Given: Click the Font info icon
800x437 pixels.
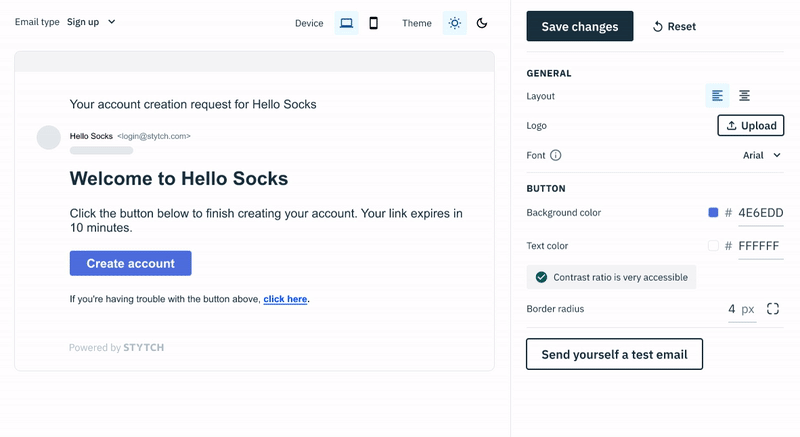Looking at the screenshot, I should point(556,155).
